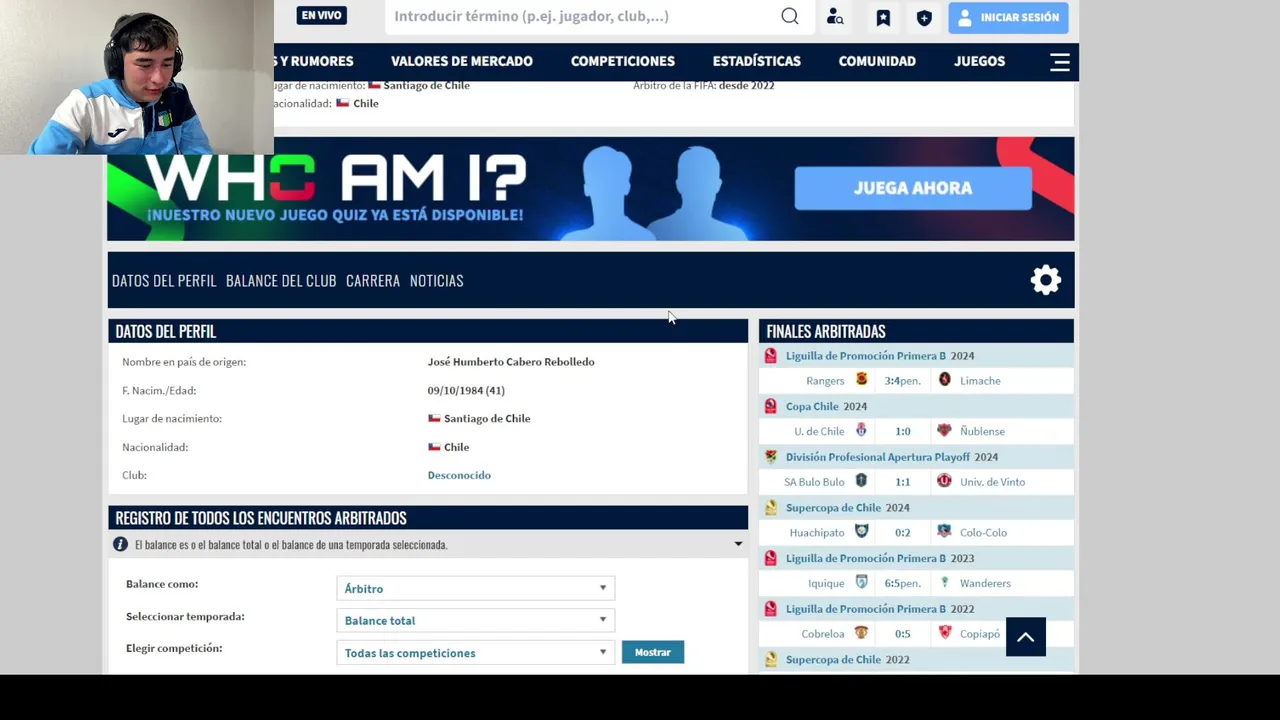Open the advanced person search icon
This screenshot has width=1280, height=720.
tap(835, 17)
